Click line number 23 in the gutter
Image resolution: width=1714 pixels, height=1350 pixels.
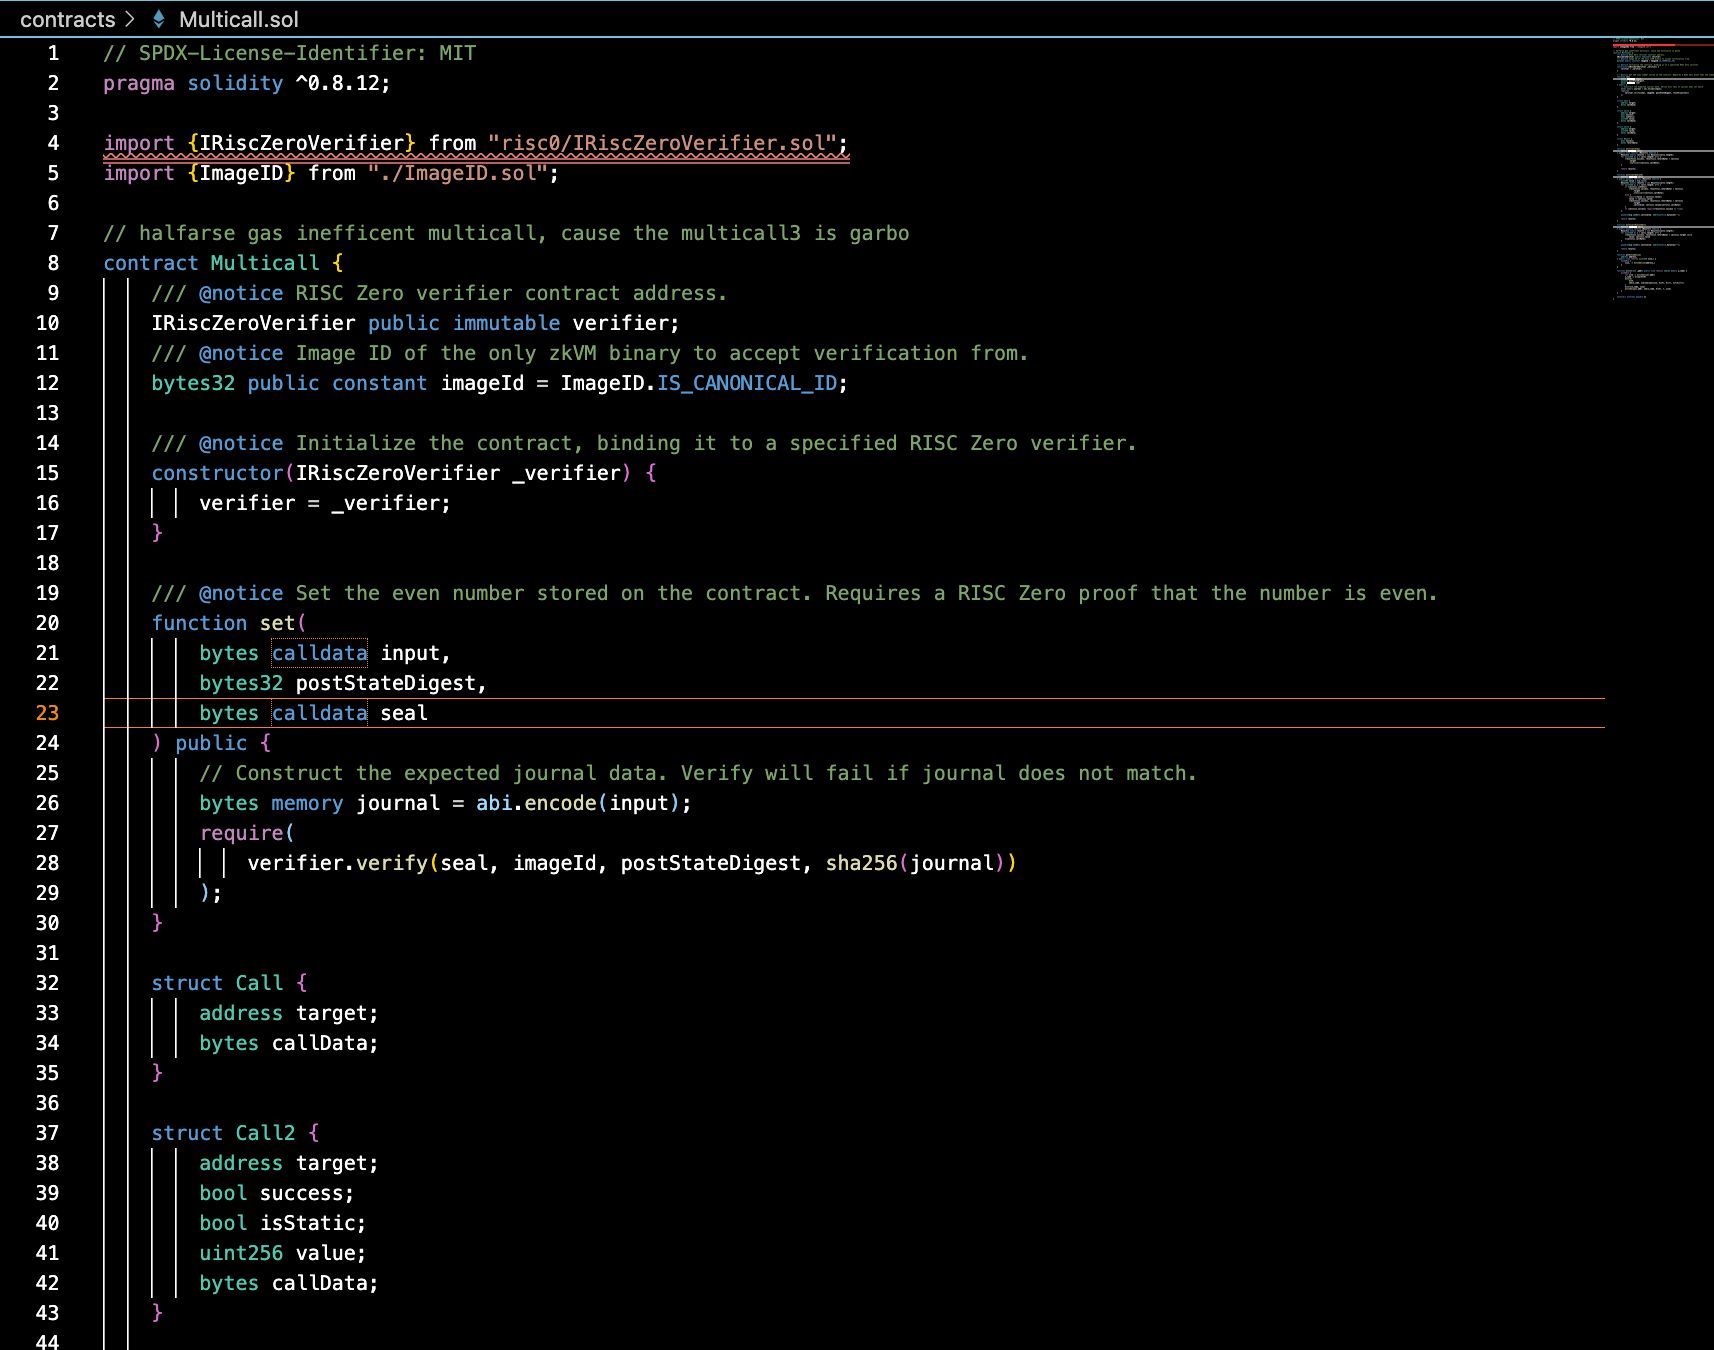47,713
